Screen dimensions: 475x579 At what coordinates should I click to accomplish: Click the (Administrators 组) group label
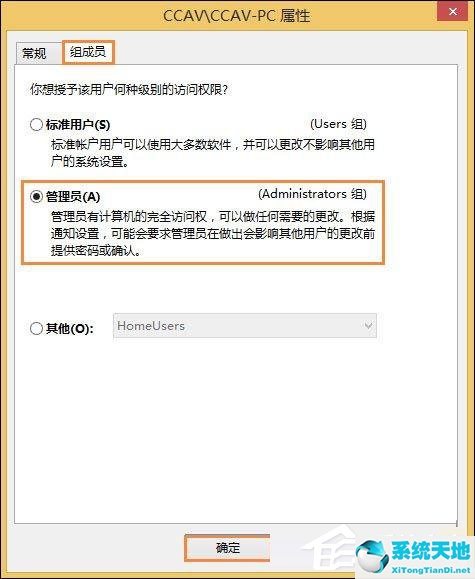tap(312, 194)
